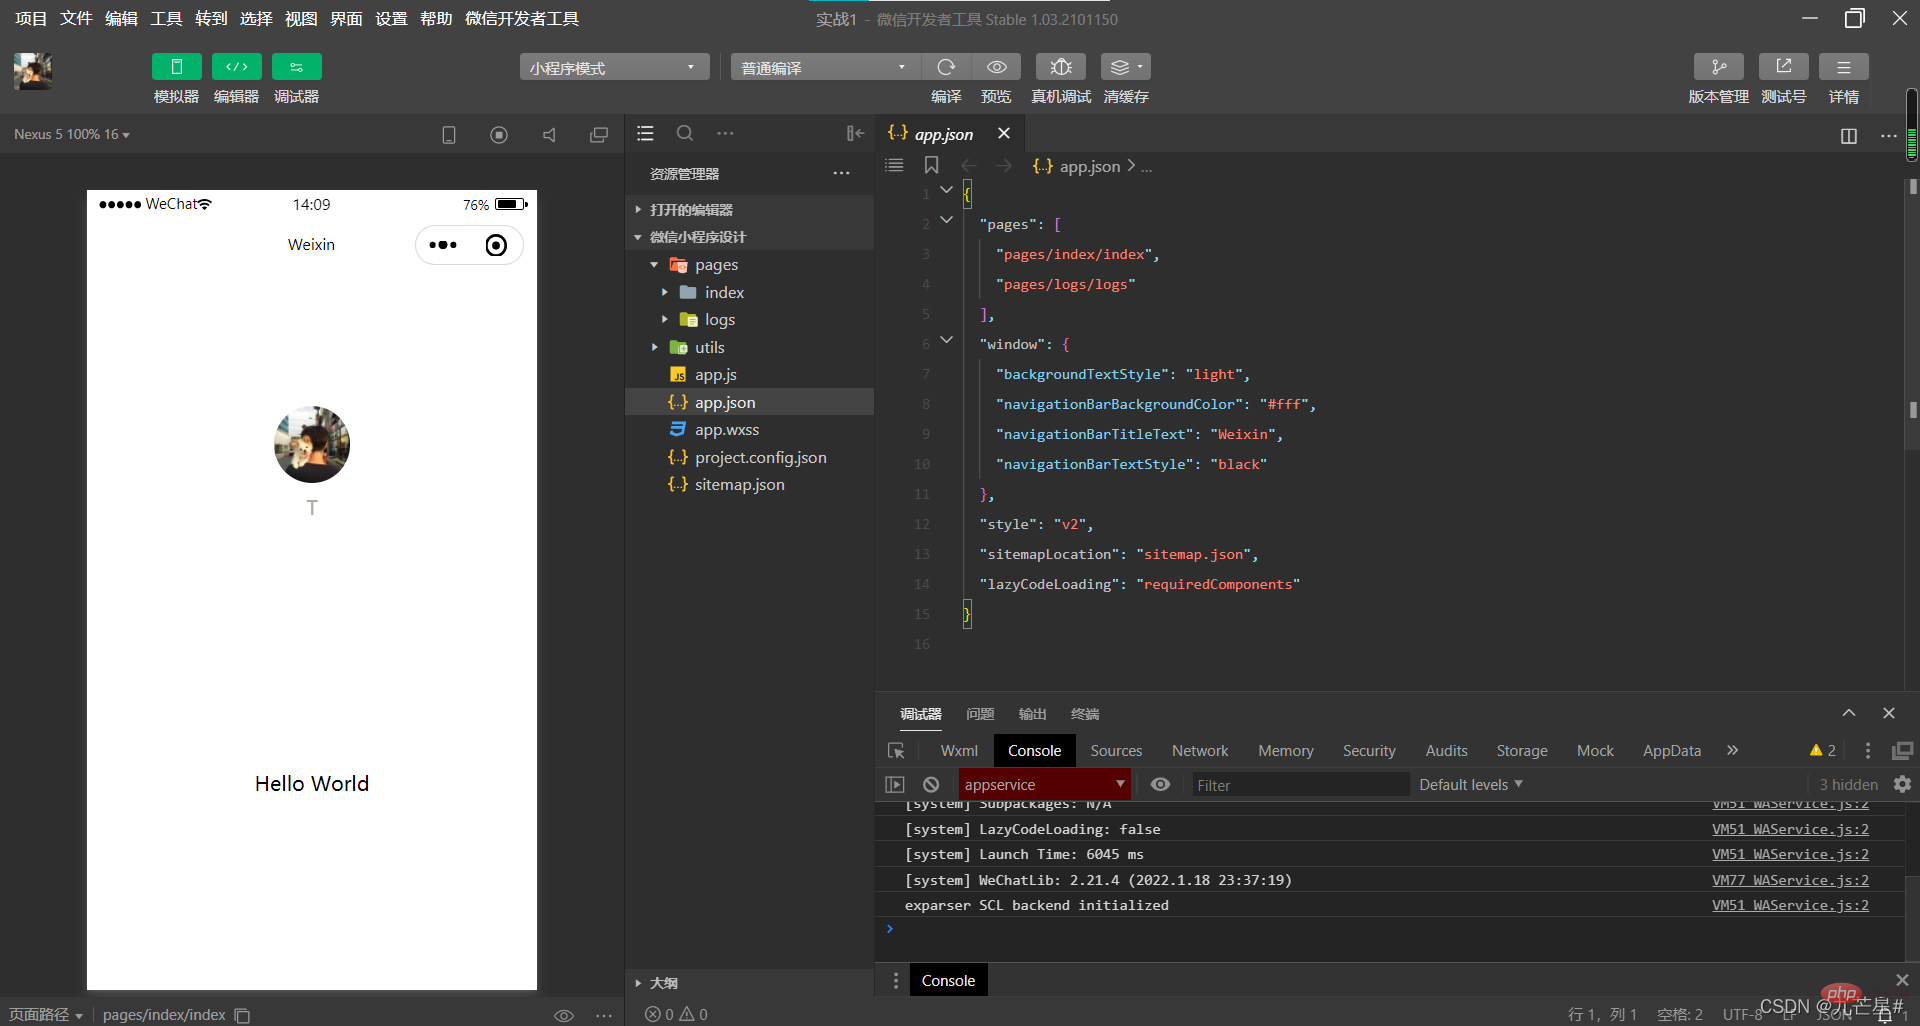Open the appservice context dropdown
The width and height of the screenshot is (1920, 1026).
click(x=1044, y=785)
